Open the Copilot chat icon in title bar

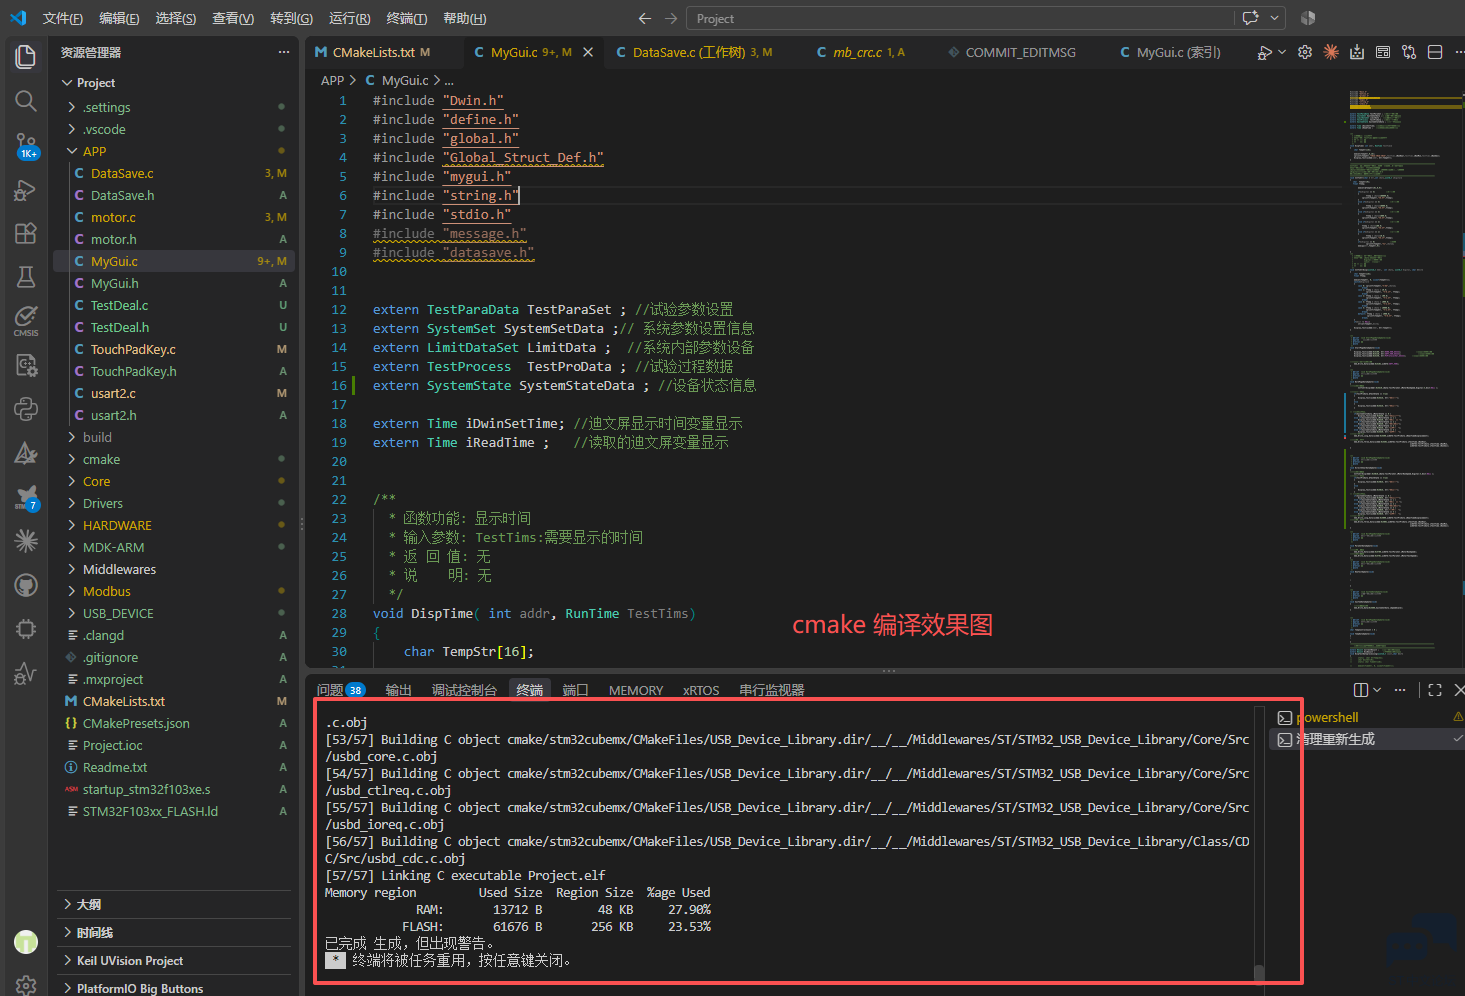click(1250, 18)
